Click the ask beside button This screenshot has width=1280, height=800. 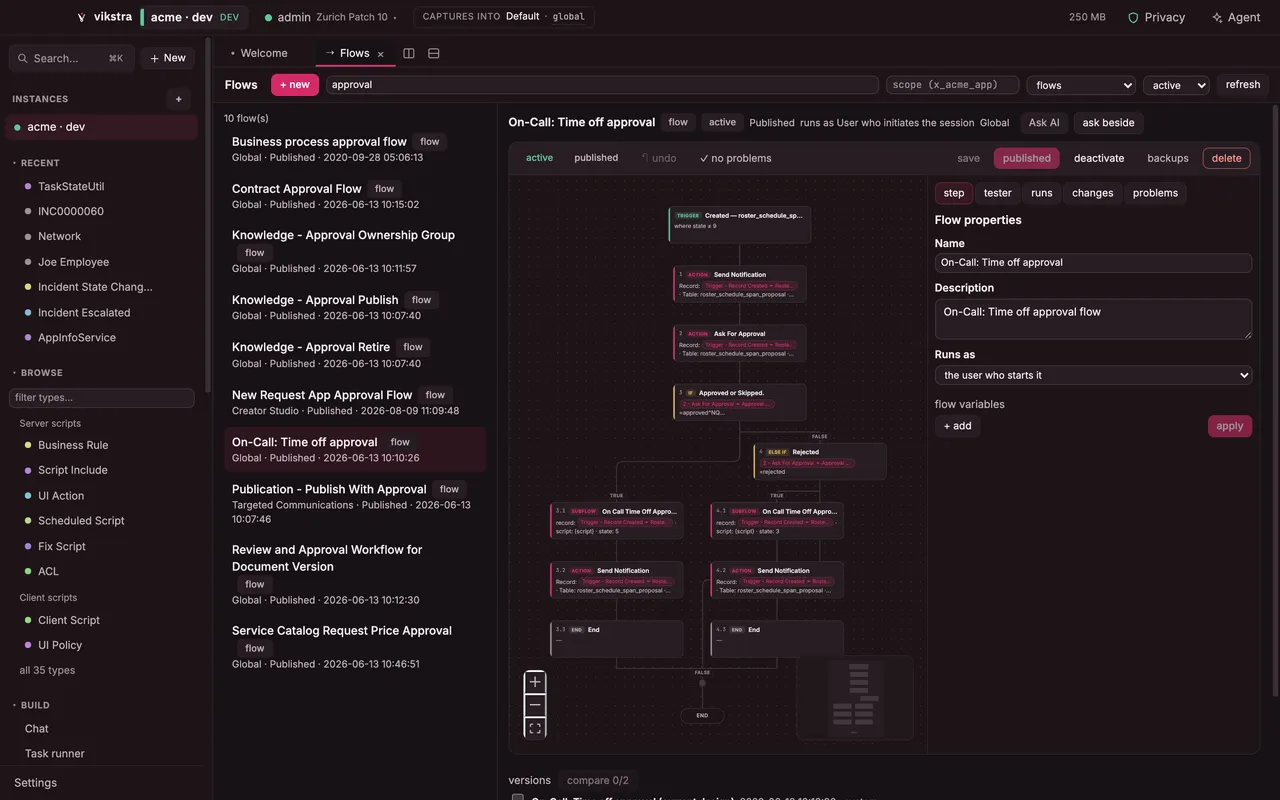pos(1108,123)
